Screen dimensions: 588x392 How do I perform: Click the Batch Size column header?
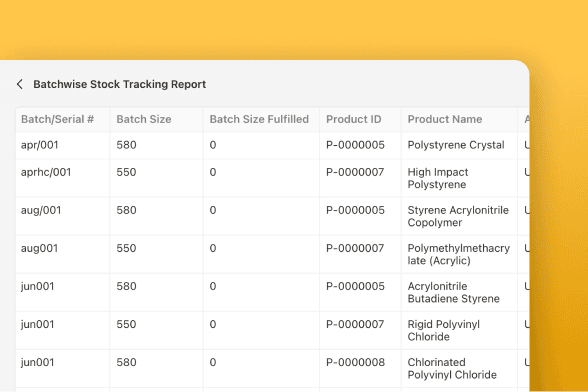point(144,119)
